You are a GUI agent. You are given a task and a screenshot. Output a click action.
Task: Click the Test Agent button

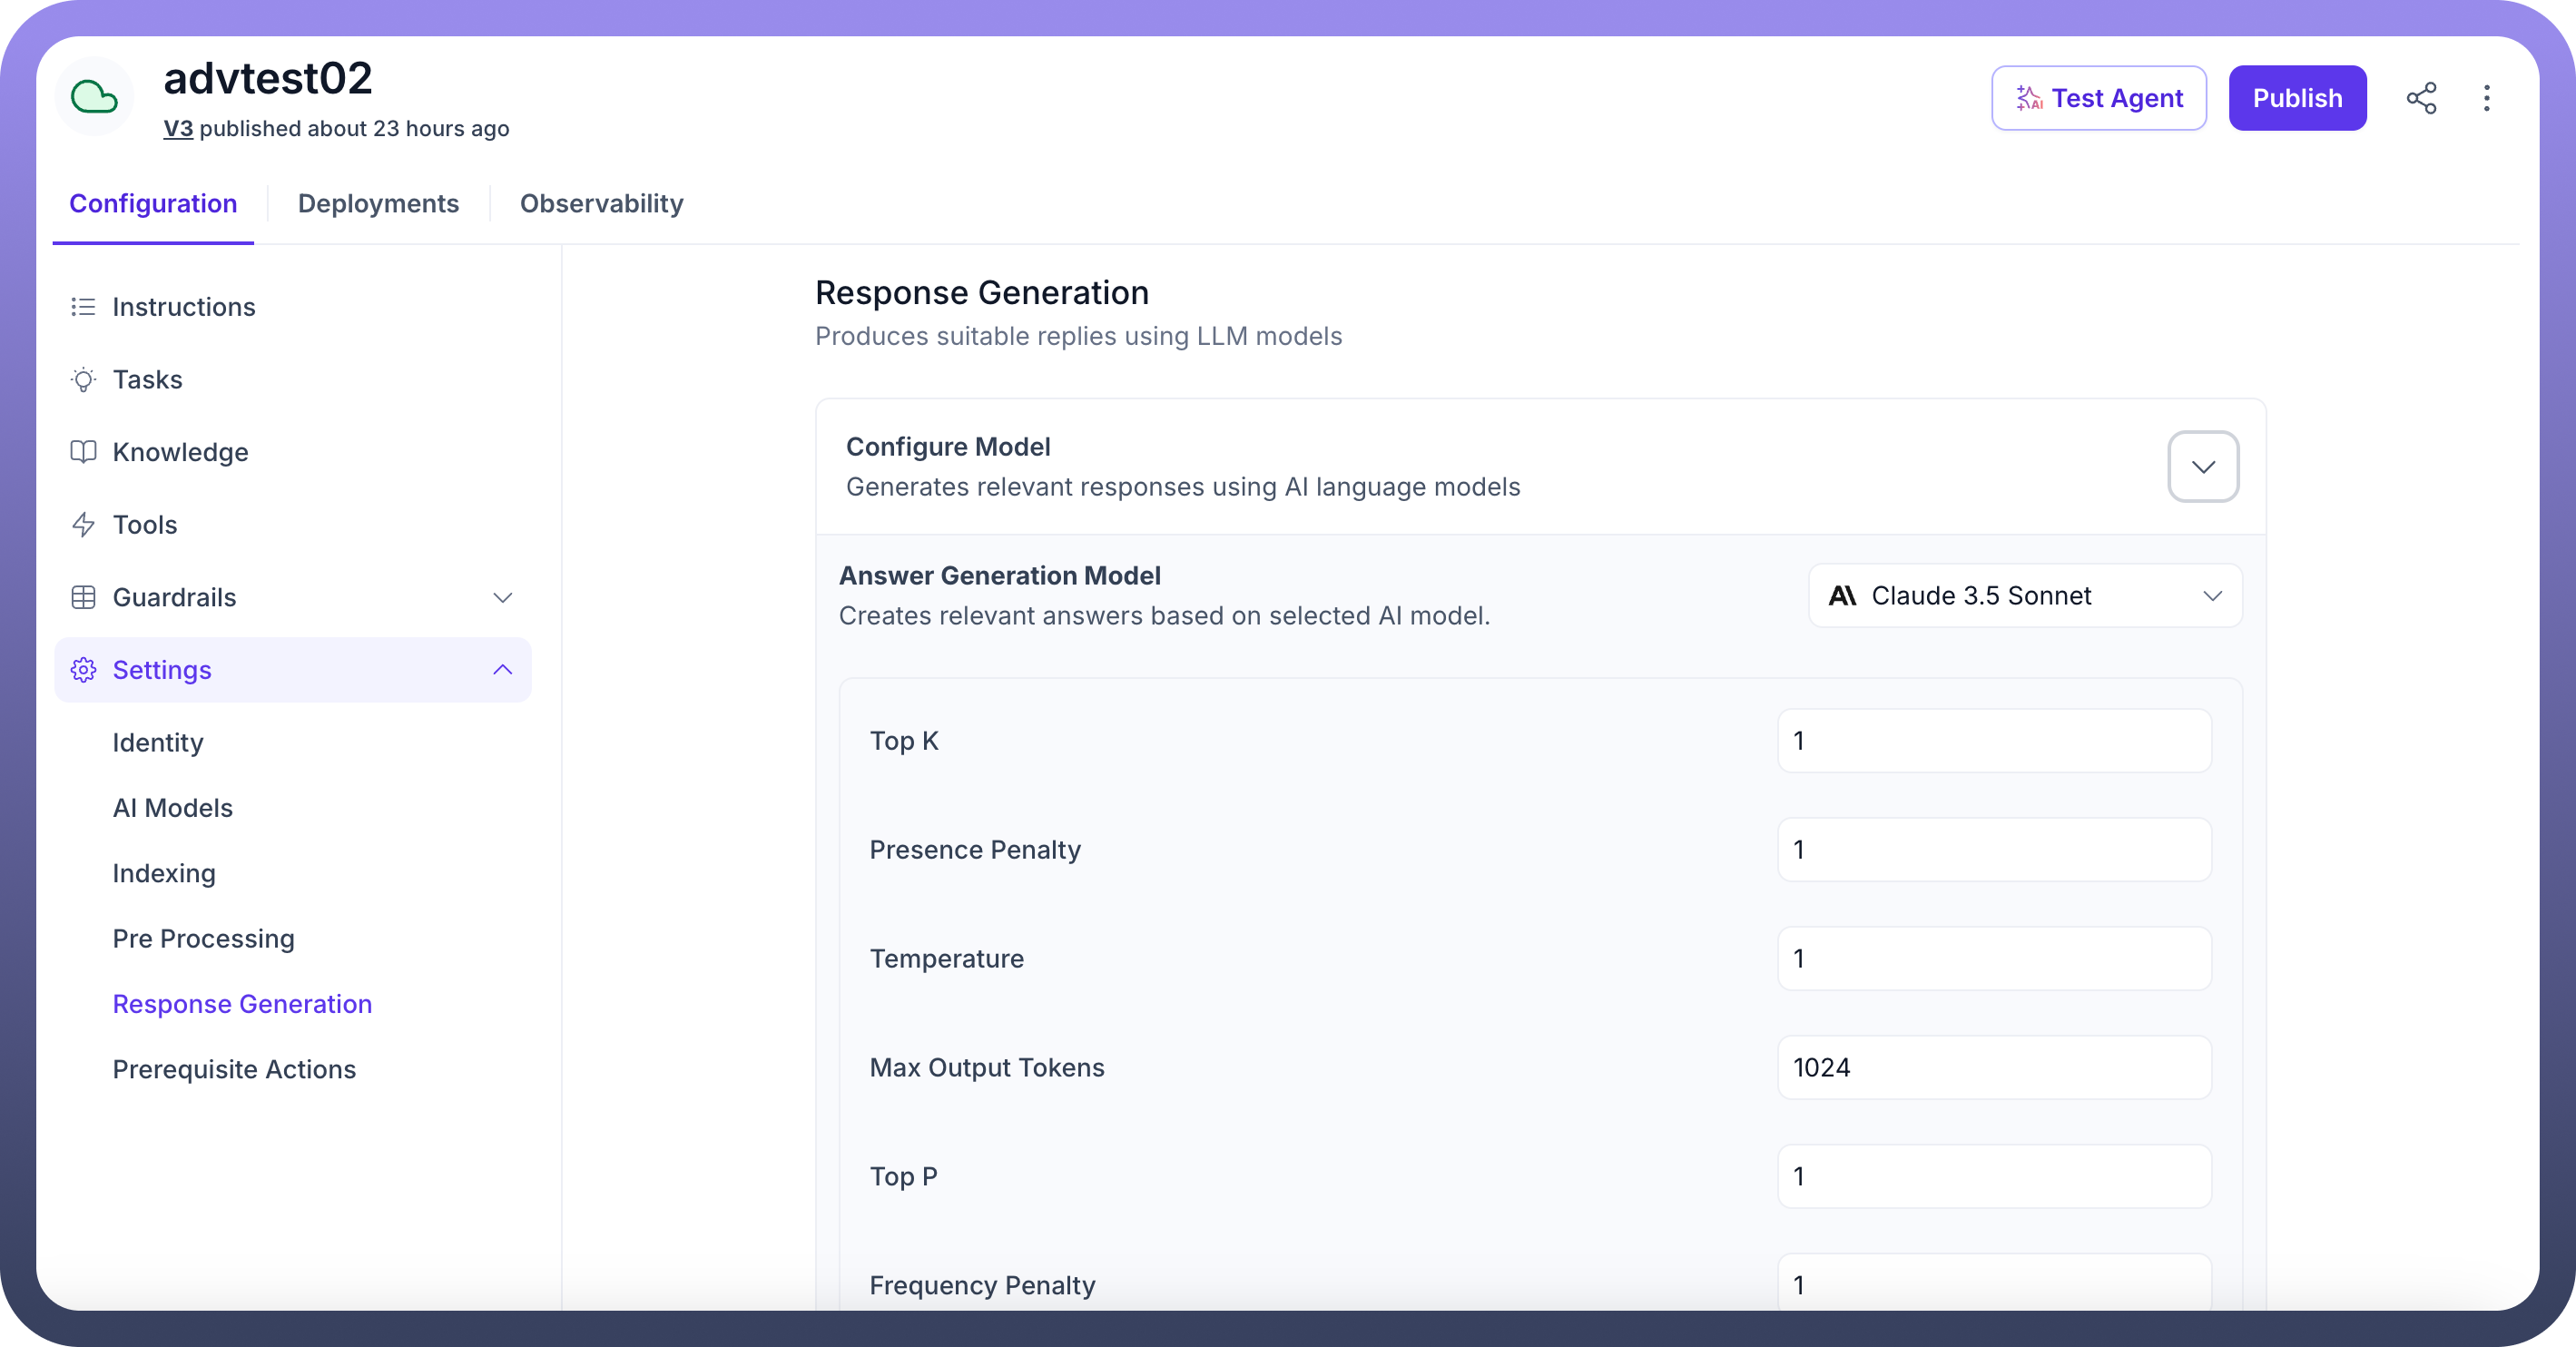click(2099, 98)
